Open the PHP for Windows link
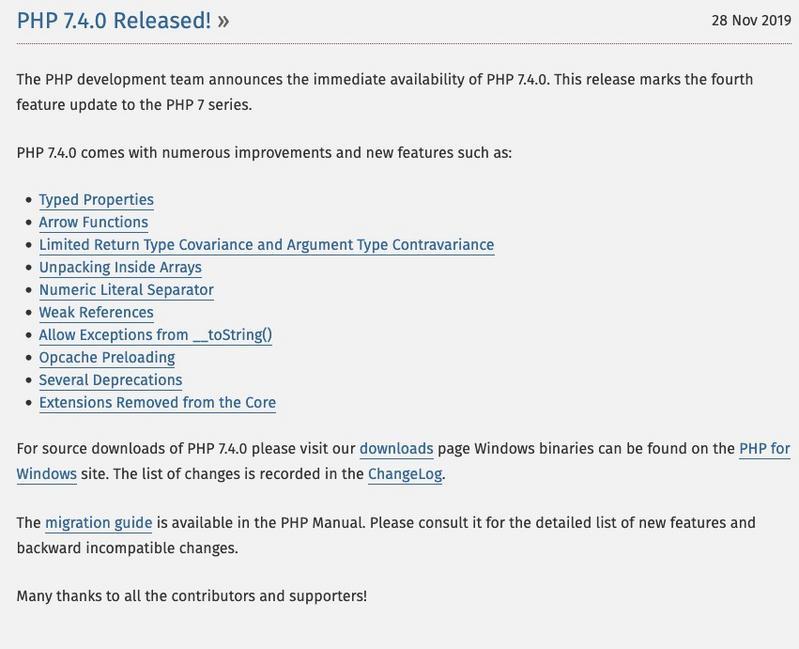This screenshot has height=649, width=799. point(764,448)
